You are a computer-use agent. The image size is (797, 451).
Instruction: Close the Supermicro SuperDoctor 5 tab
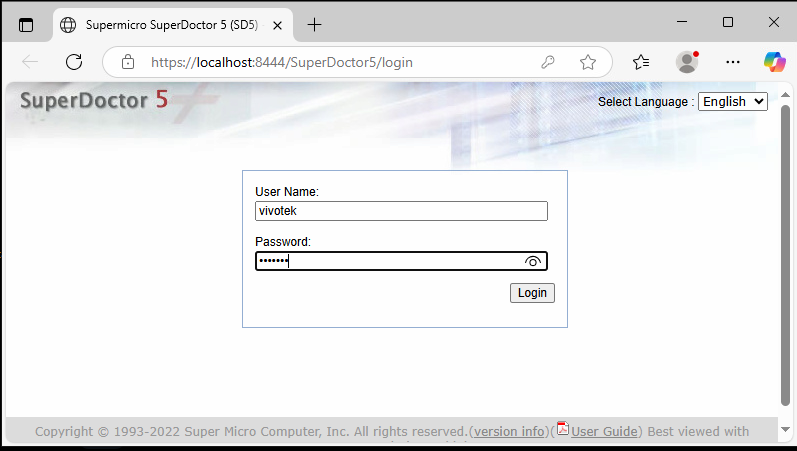coord(278,25)
